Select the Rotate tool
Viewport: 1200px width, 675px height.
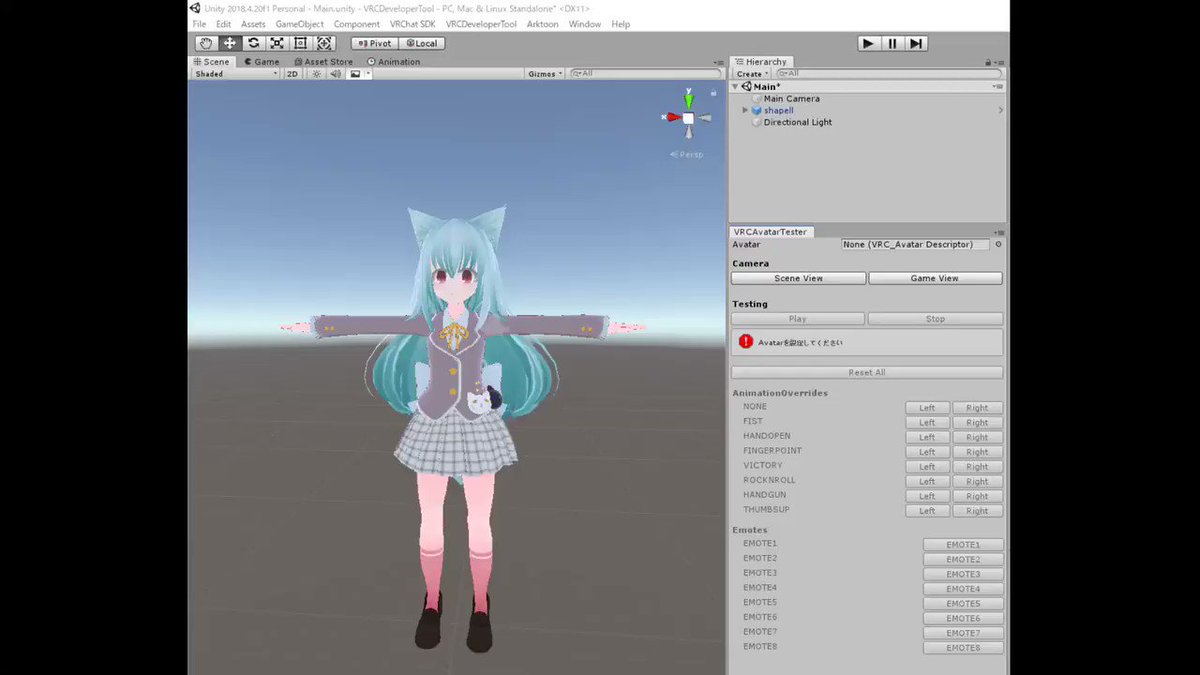point(253,43)
